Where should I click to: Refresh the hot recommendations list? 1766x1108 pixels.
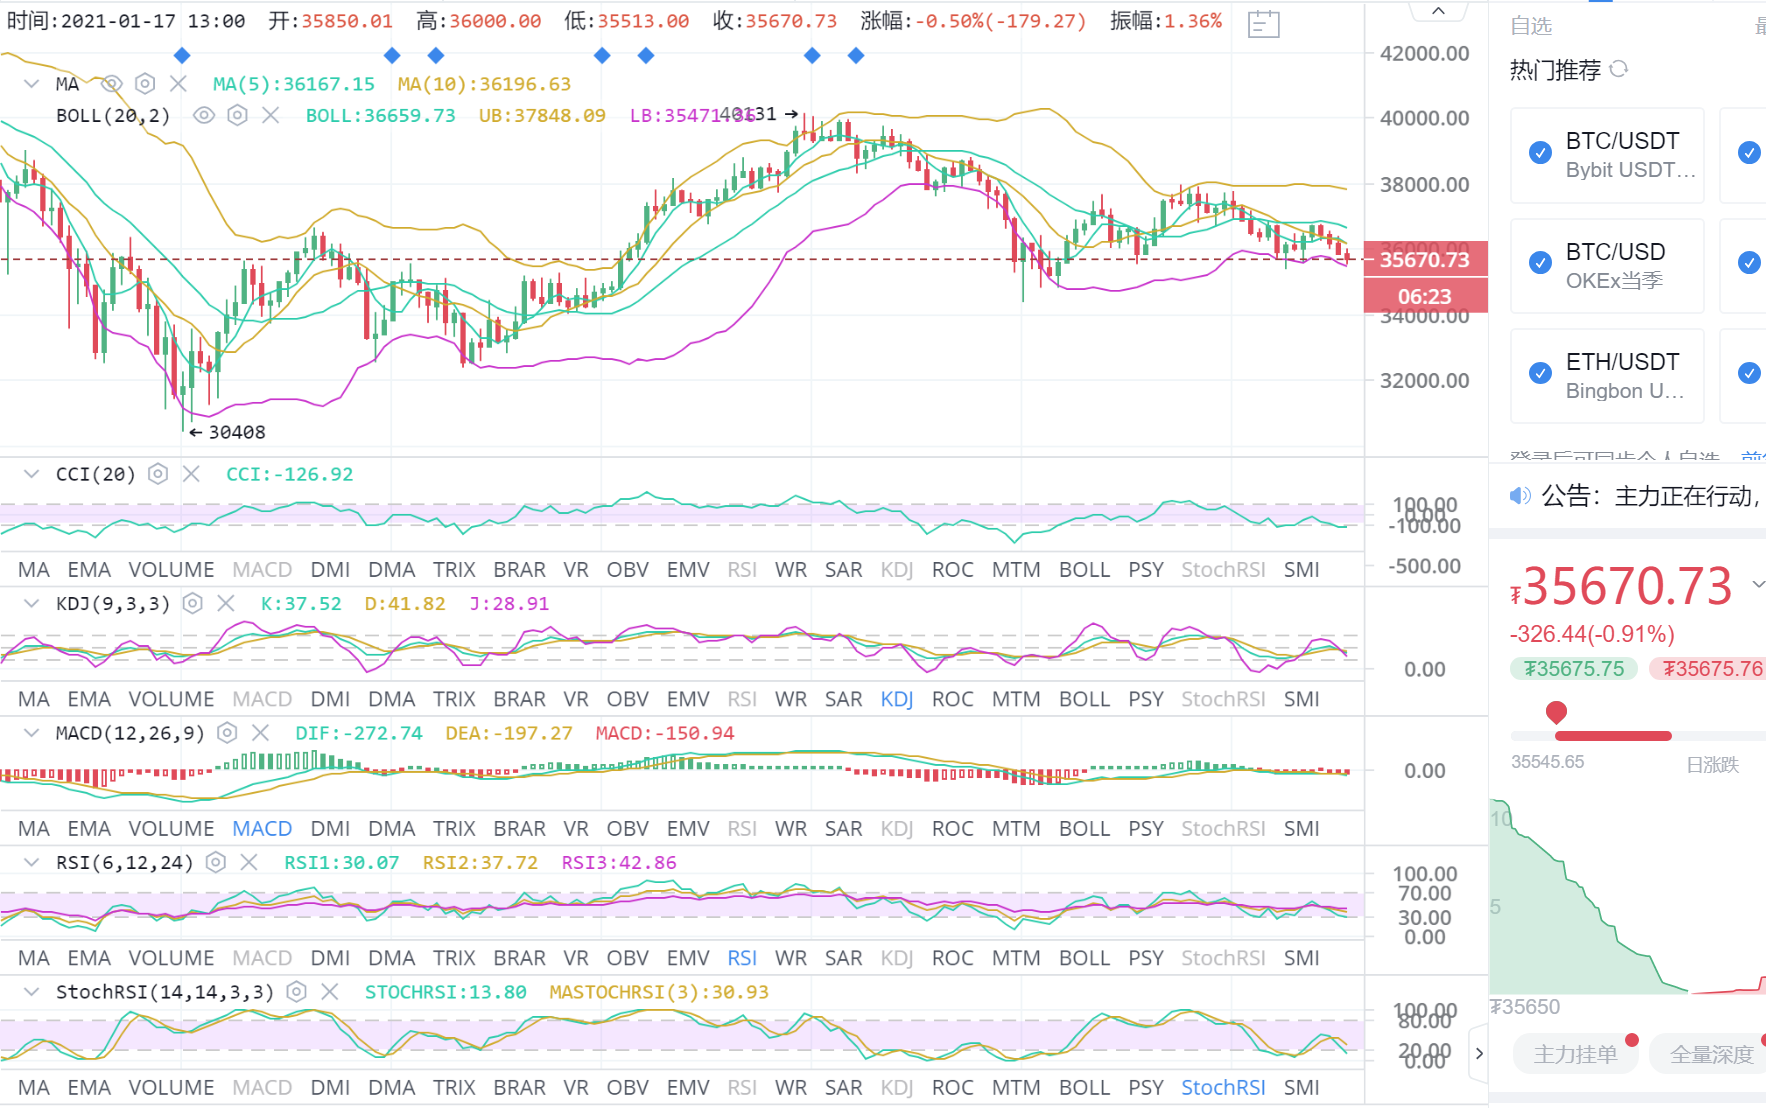pos(1619,69)
